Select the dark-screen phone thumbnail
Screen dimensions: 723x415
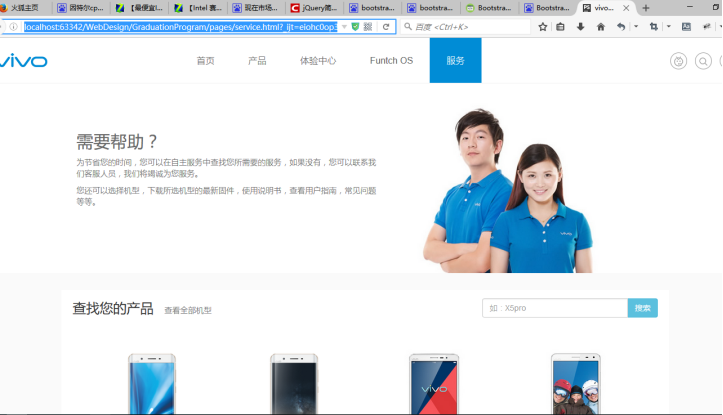click(294, 384)
